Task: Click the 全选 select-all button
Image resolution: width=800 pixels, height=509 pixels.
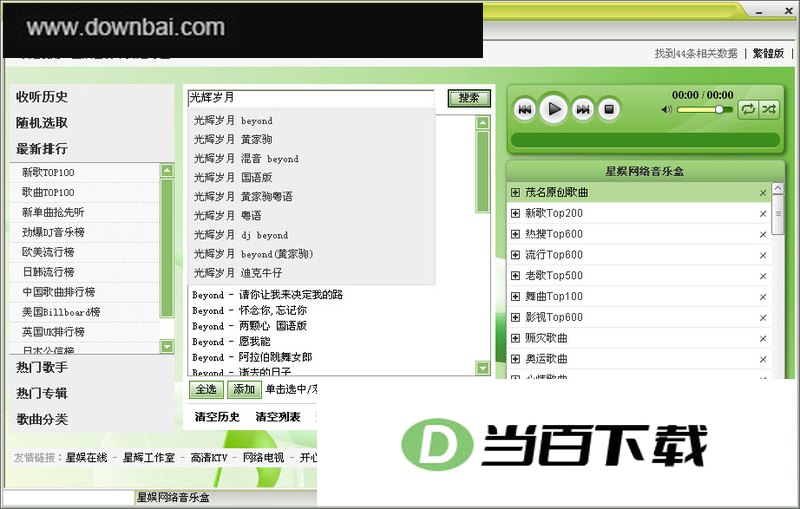Action: point(206,390)
